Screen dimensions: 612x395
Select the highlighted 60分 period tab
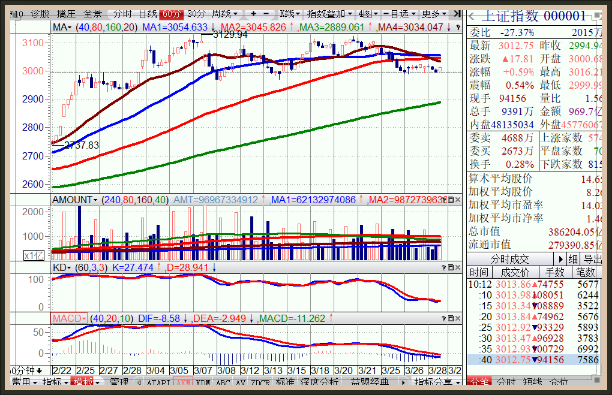click(x=171, y=14)
